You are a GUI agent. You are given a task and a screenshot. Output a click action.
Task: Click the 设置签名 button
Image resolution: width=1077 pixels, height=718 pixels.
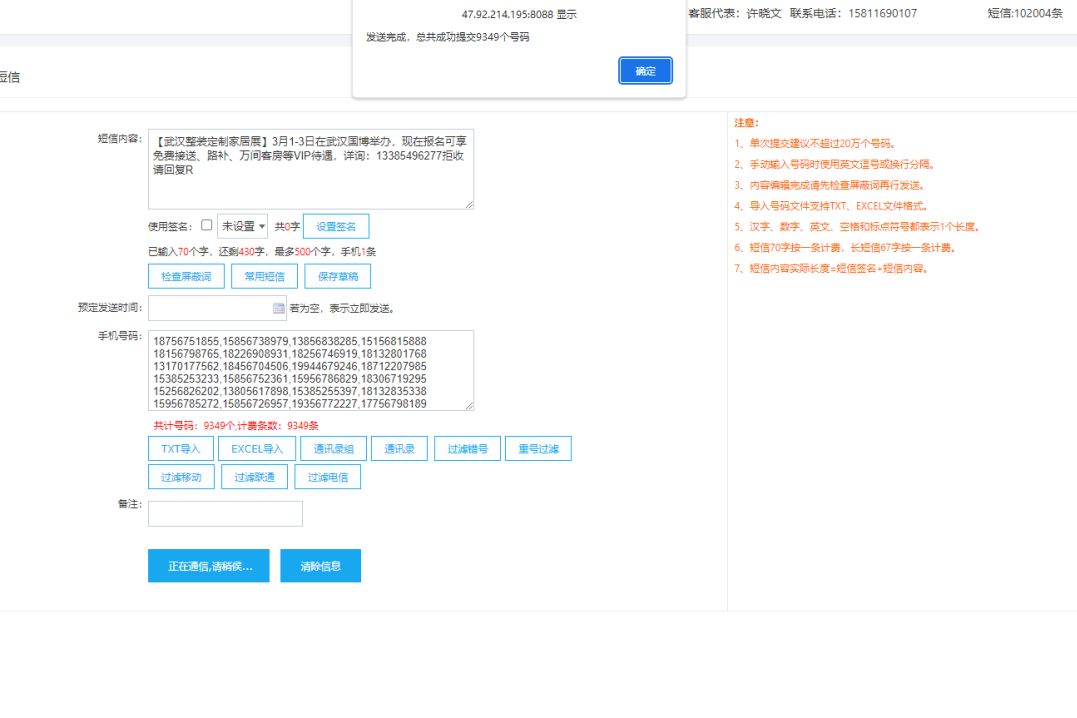(x=336, y=227)
